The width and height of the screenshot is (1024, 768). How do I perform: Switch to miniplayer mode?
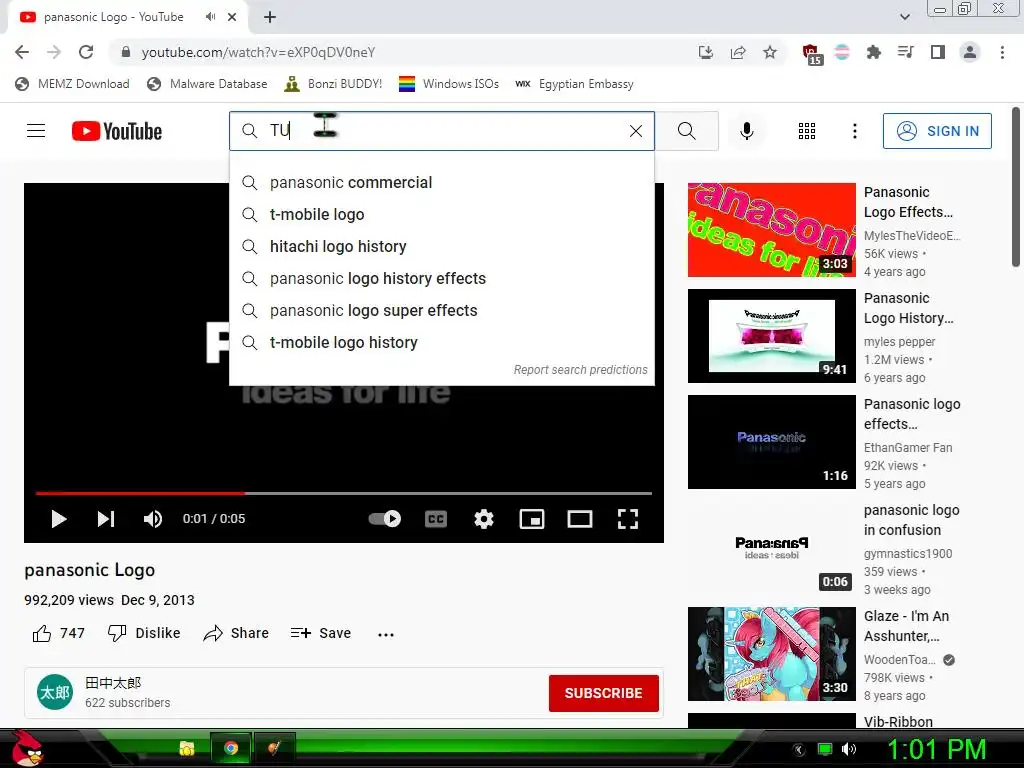(532, 519)
